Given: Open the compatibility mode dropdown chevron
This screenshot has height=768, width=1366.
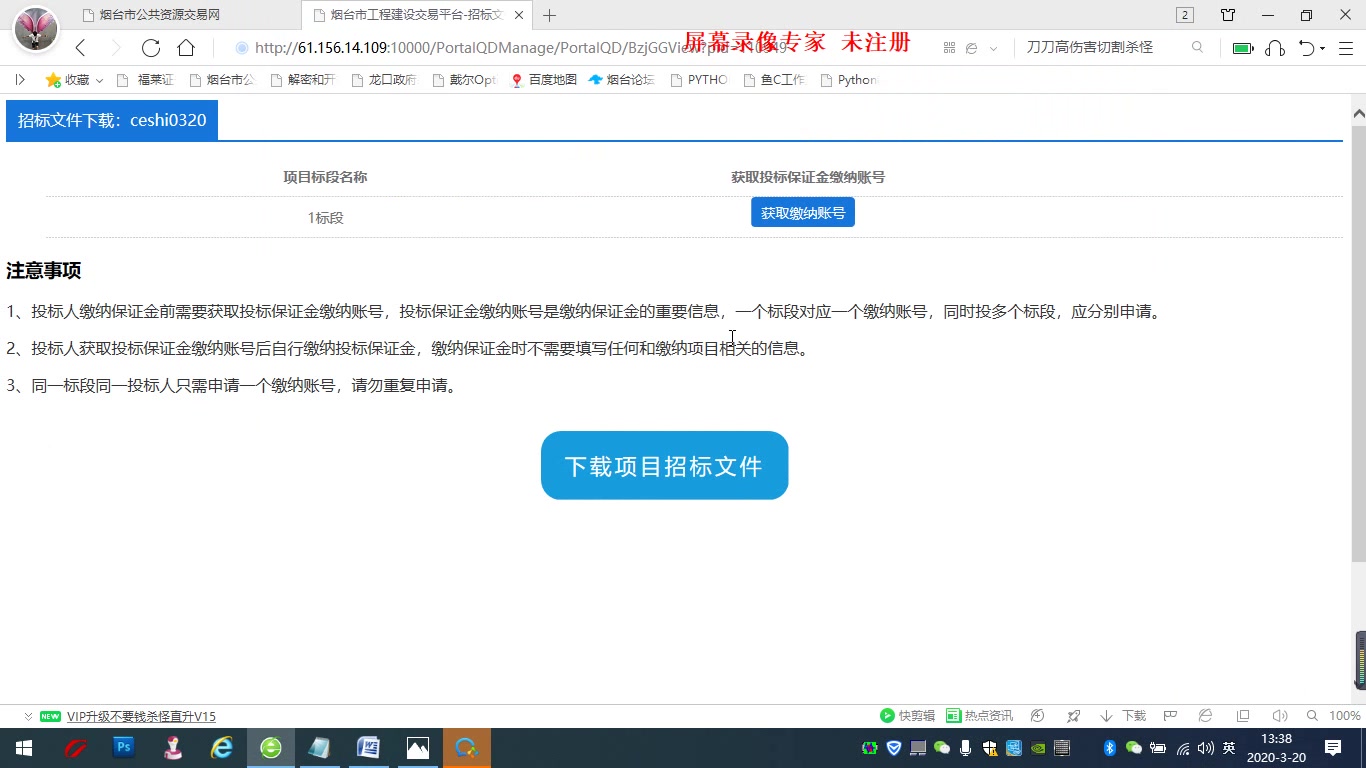Looking at the screenshot, I should pos(992,47).
